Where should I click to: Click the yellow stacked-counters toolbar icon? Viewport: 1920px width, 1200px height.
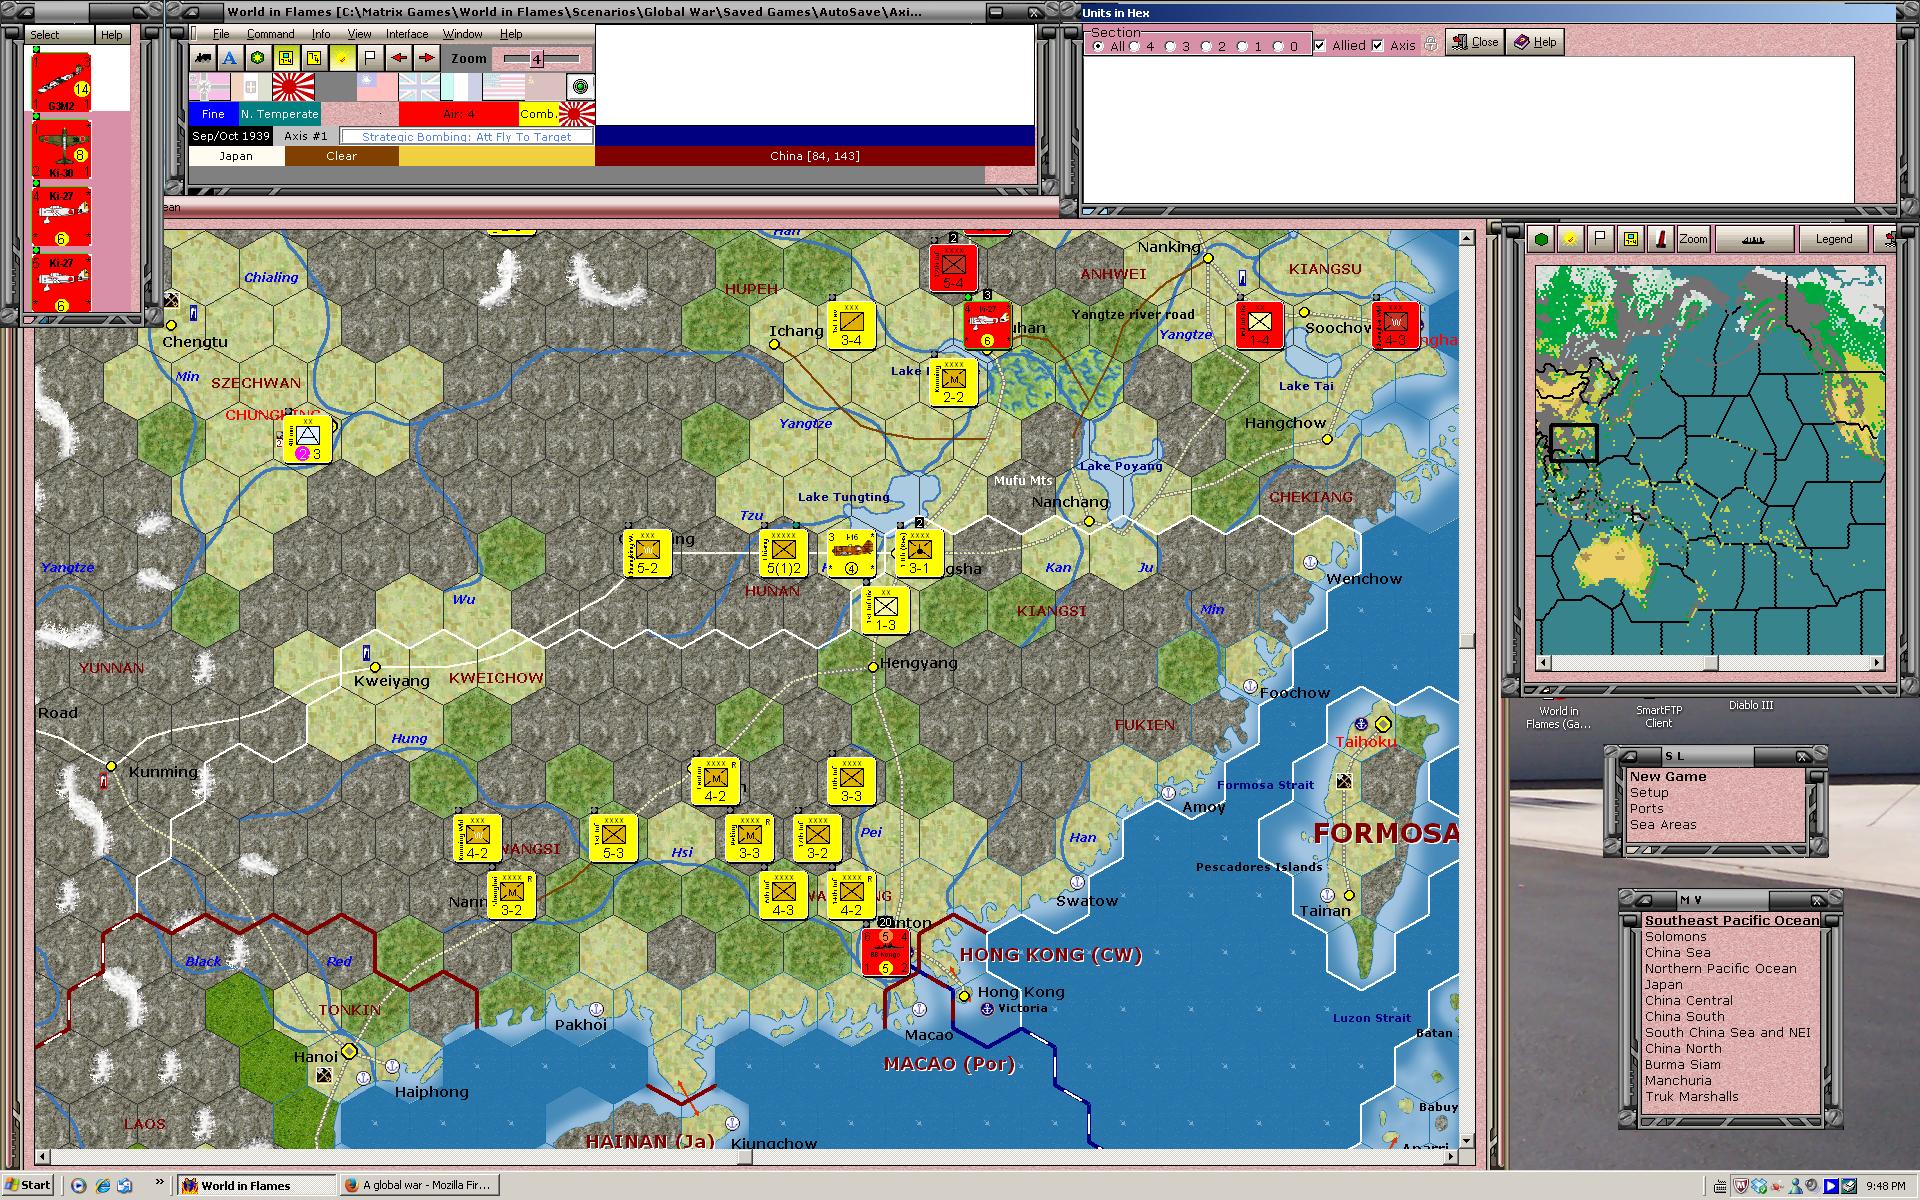pos(314,58)
